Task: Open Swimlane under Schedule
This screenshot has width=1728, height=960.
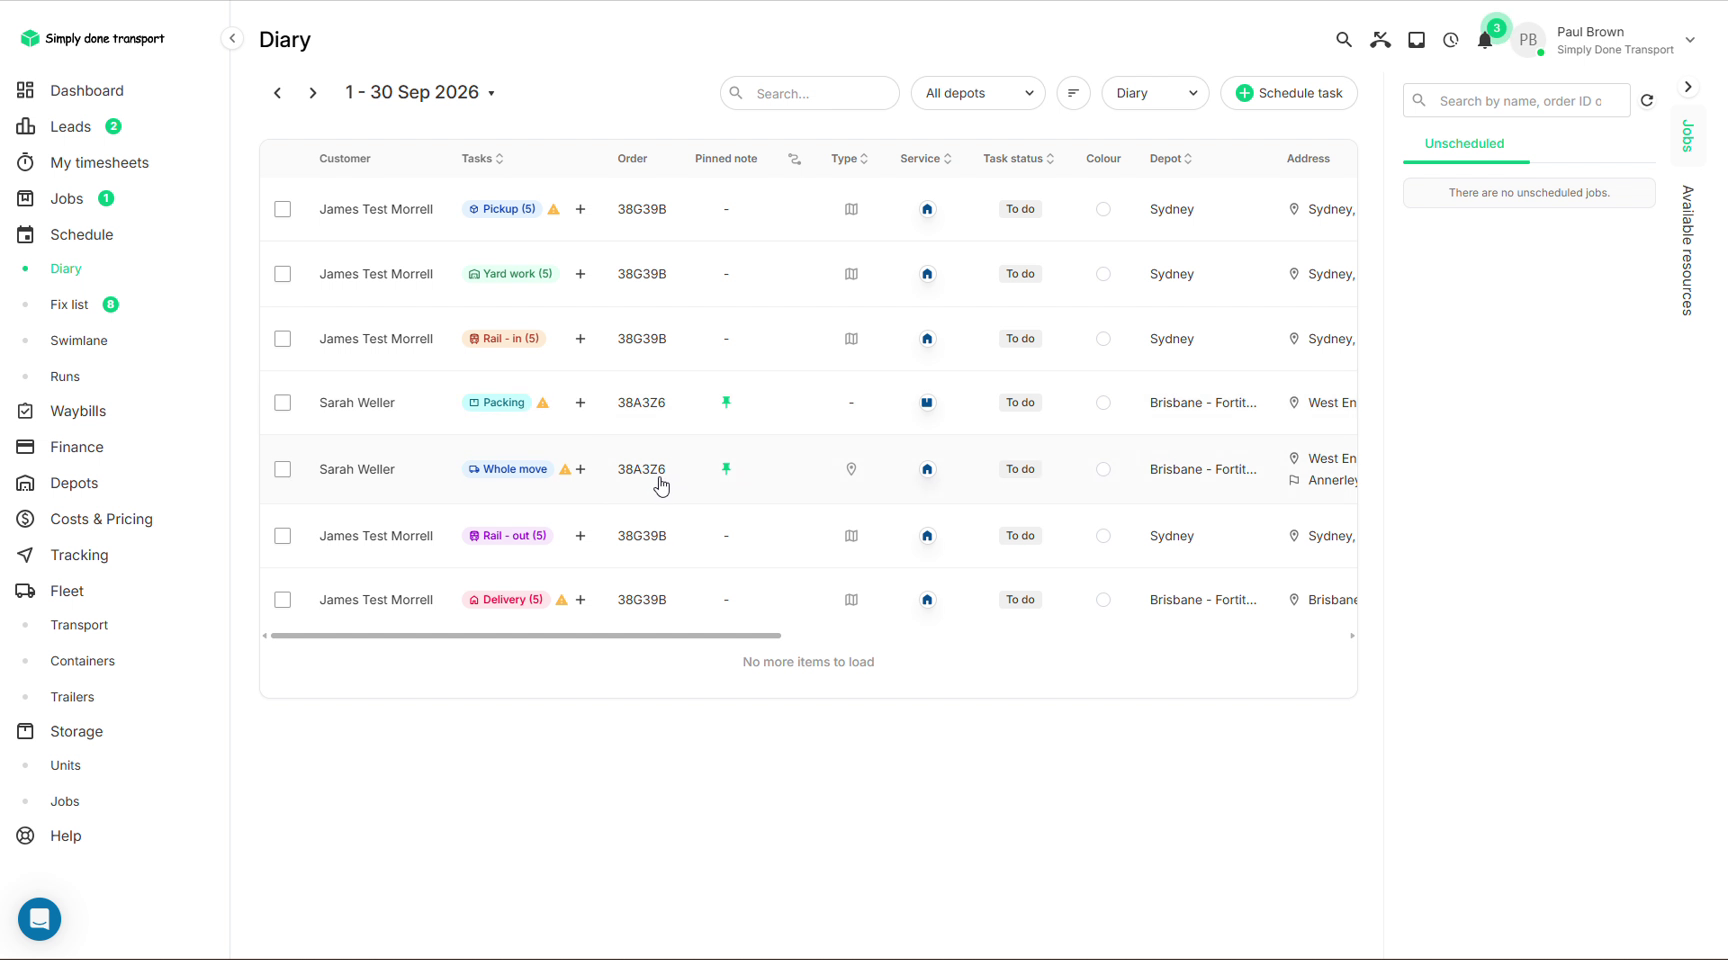Action: tap(79, 341)
